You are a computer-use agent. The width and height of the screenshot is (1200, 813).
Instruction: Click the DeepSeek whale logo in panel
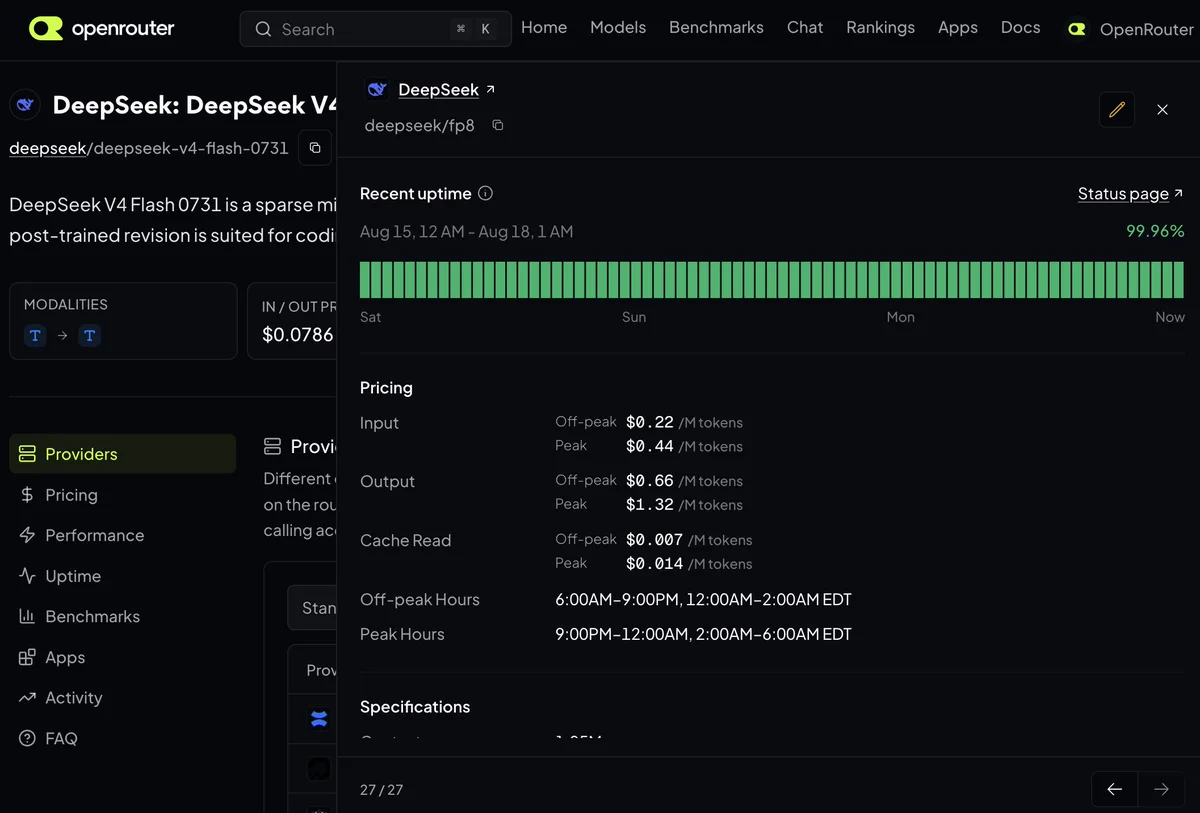377,90
